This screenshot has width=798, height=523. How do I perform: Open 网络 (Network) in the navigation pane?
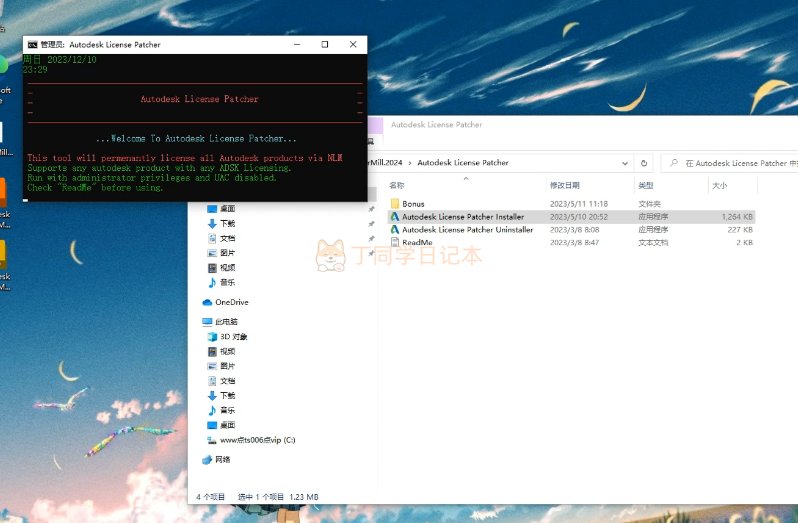pos(222,459)
